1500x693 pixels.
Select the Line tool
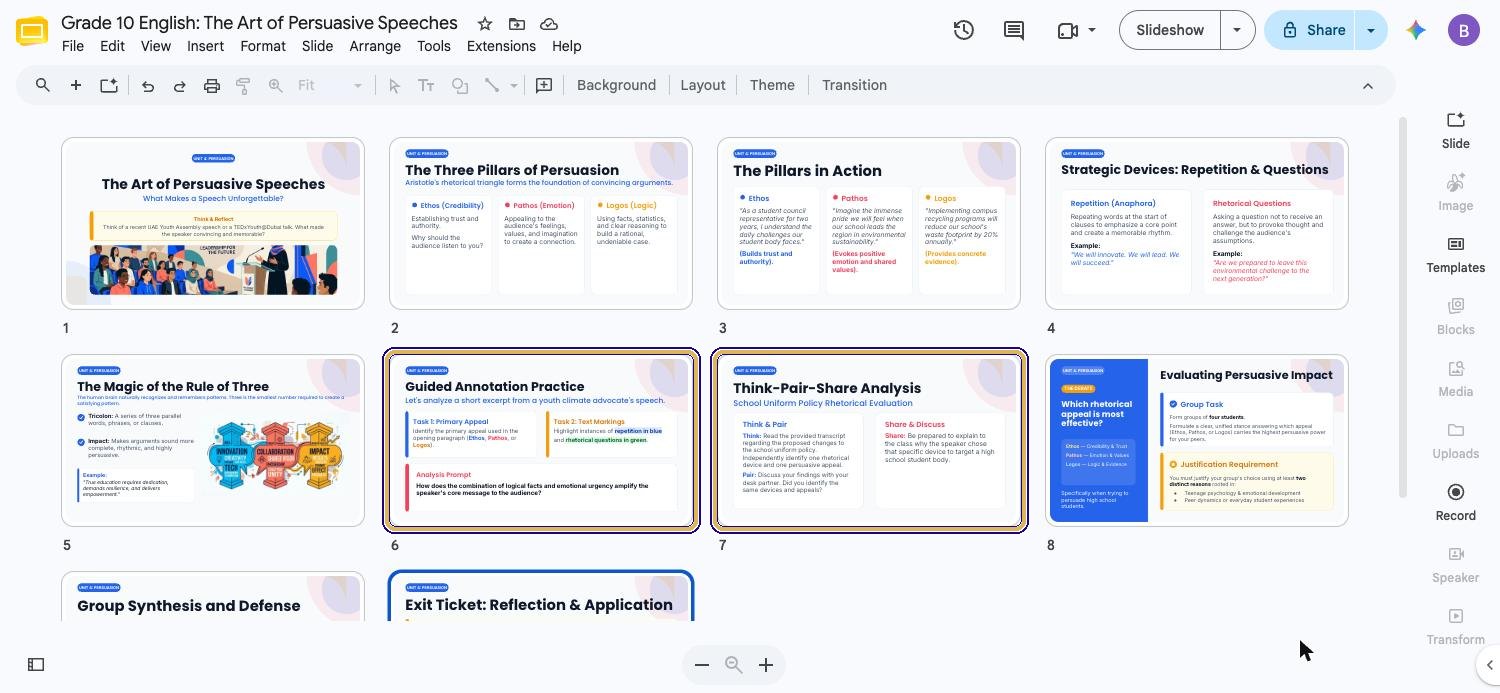[492, 85]
